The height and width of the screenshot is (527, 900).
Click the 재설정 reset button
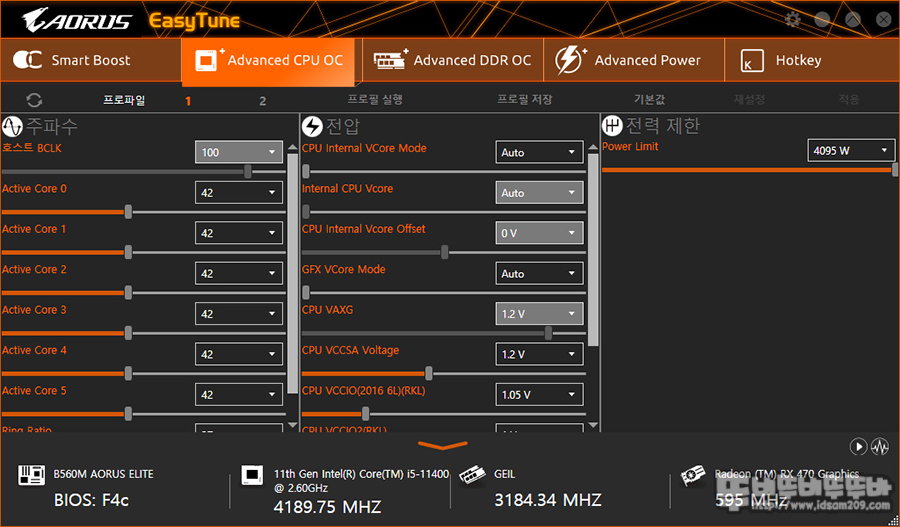click(x=749, y=99)
